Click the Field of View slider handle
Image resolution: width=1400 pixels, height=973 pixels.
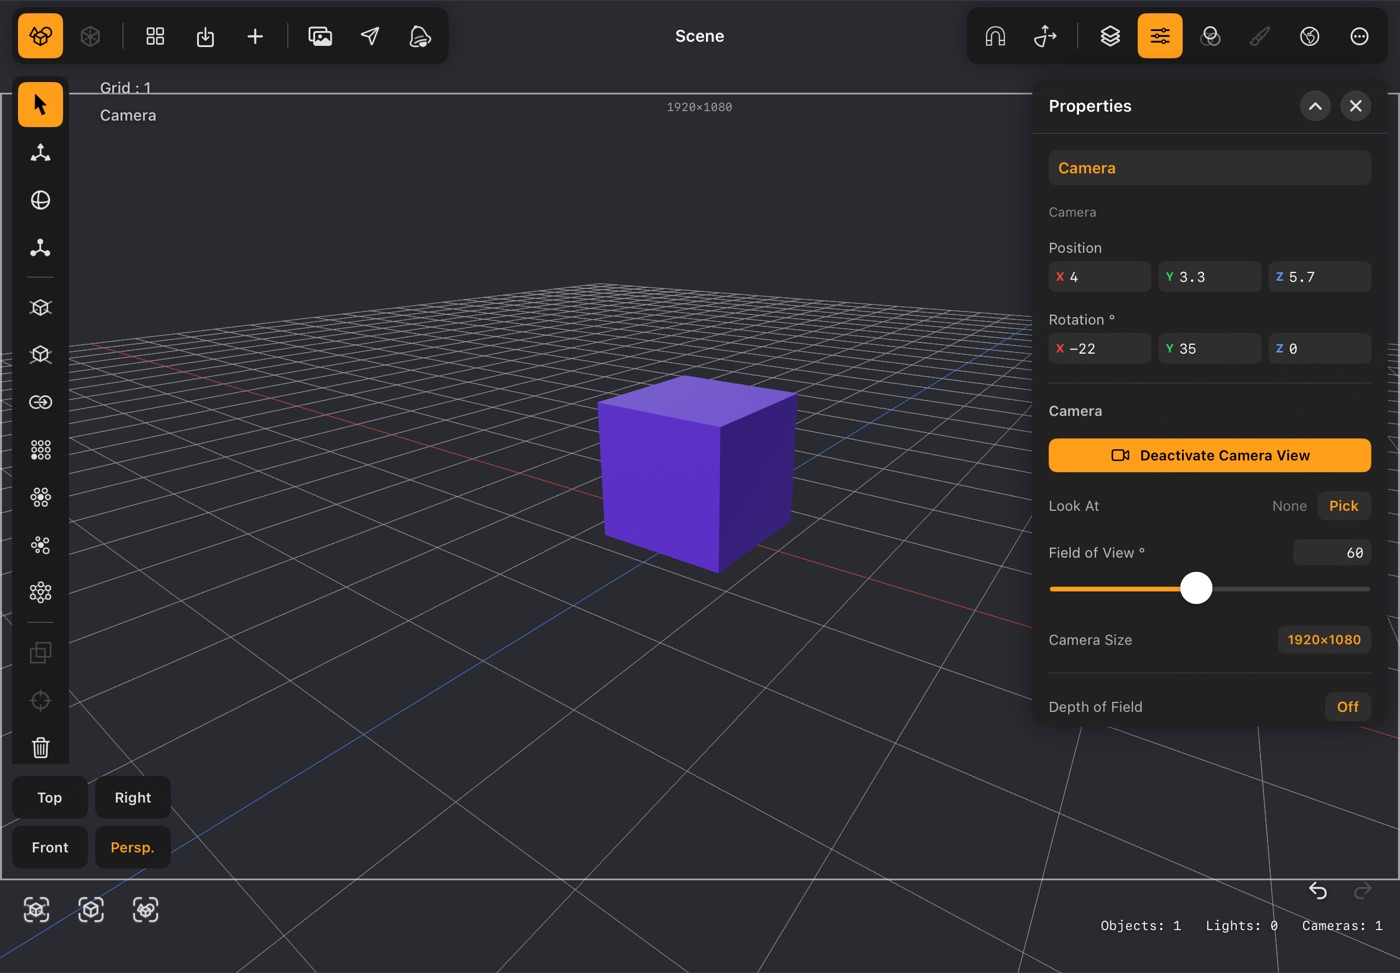1195,588
